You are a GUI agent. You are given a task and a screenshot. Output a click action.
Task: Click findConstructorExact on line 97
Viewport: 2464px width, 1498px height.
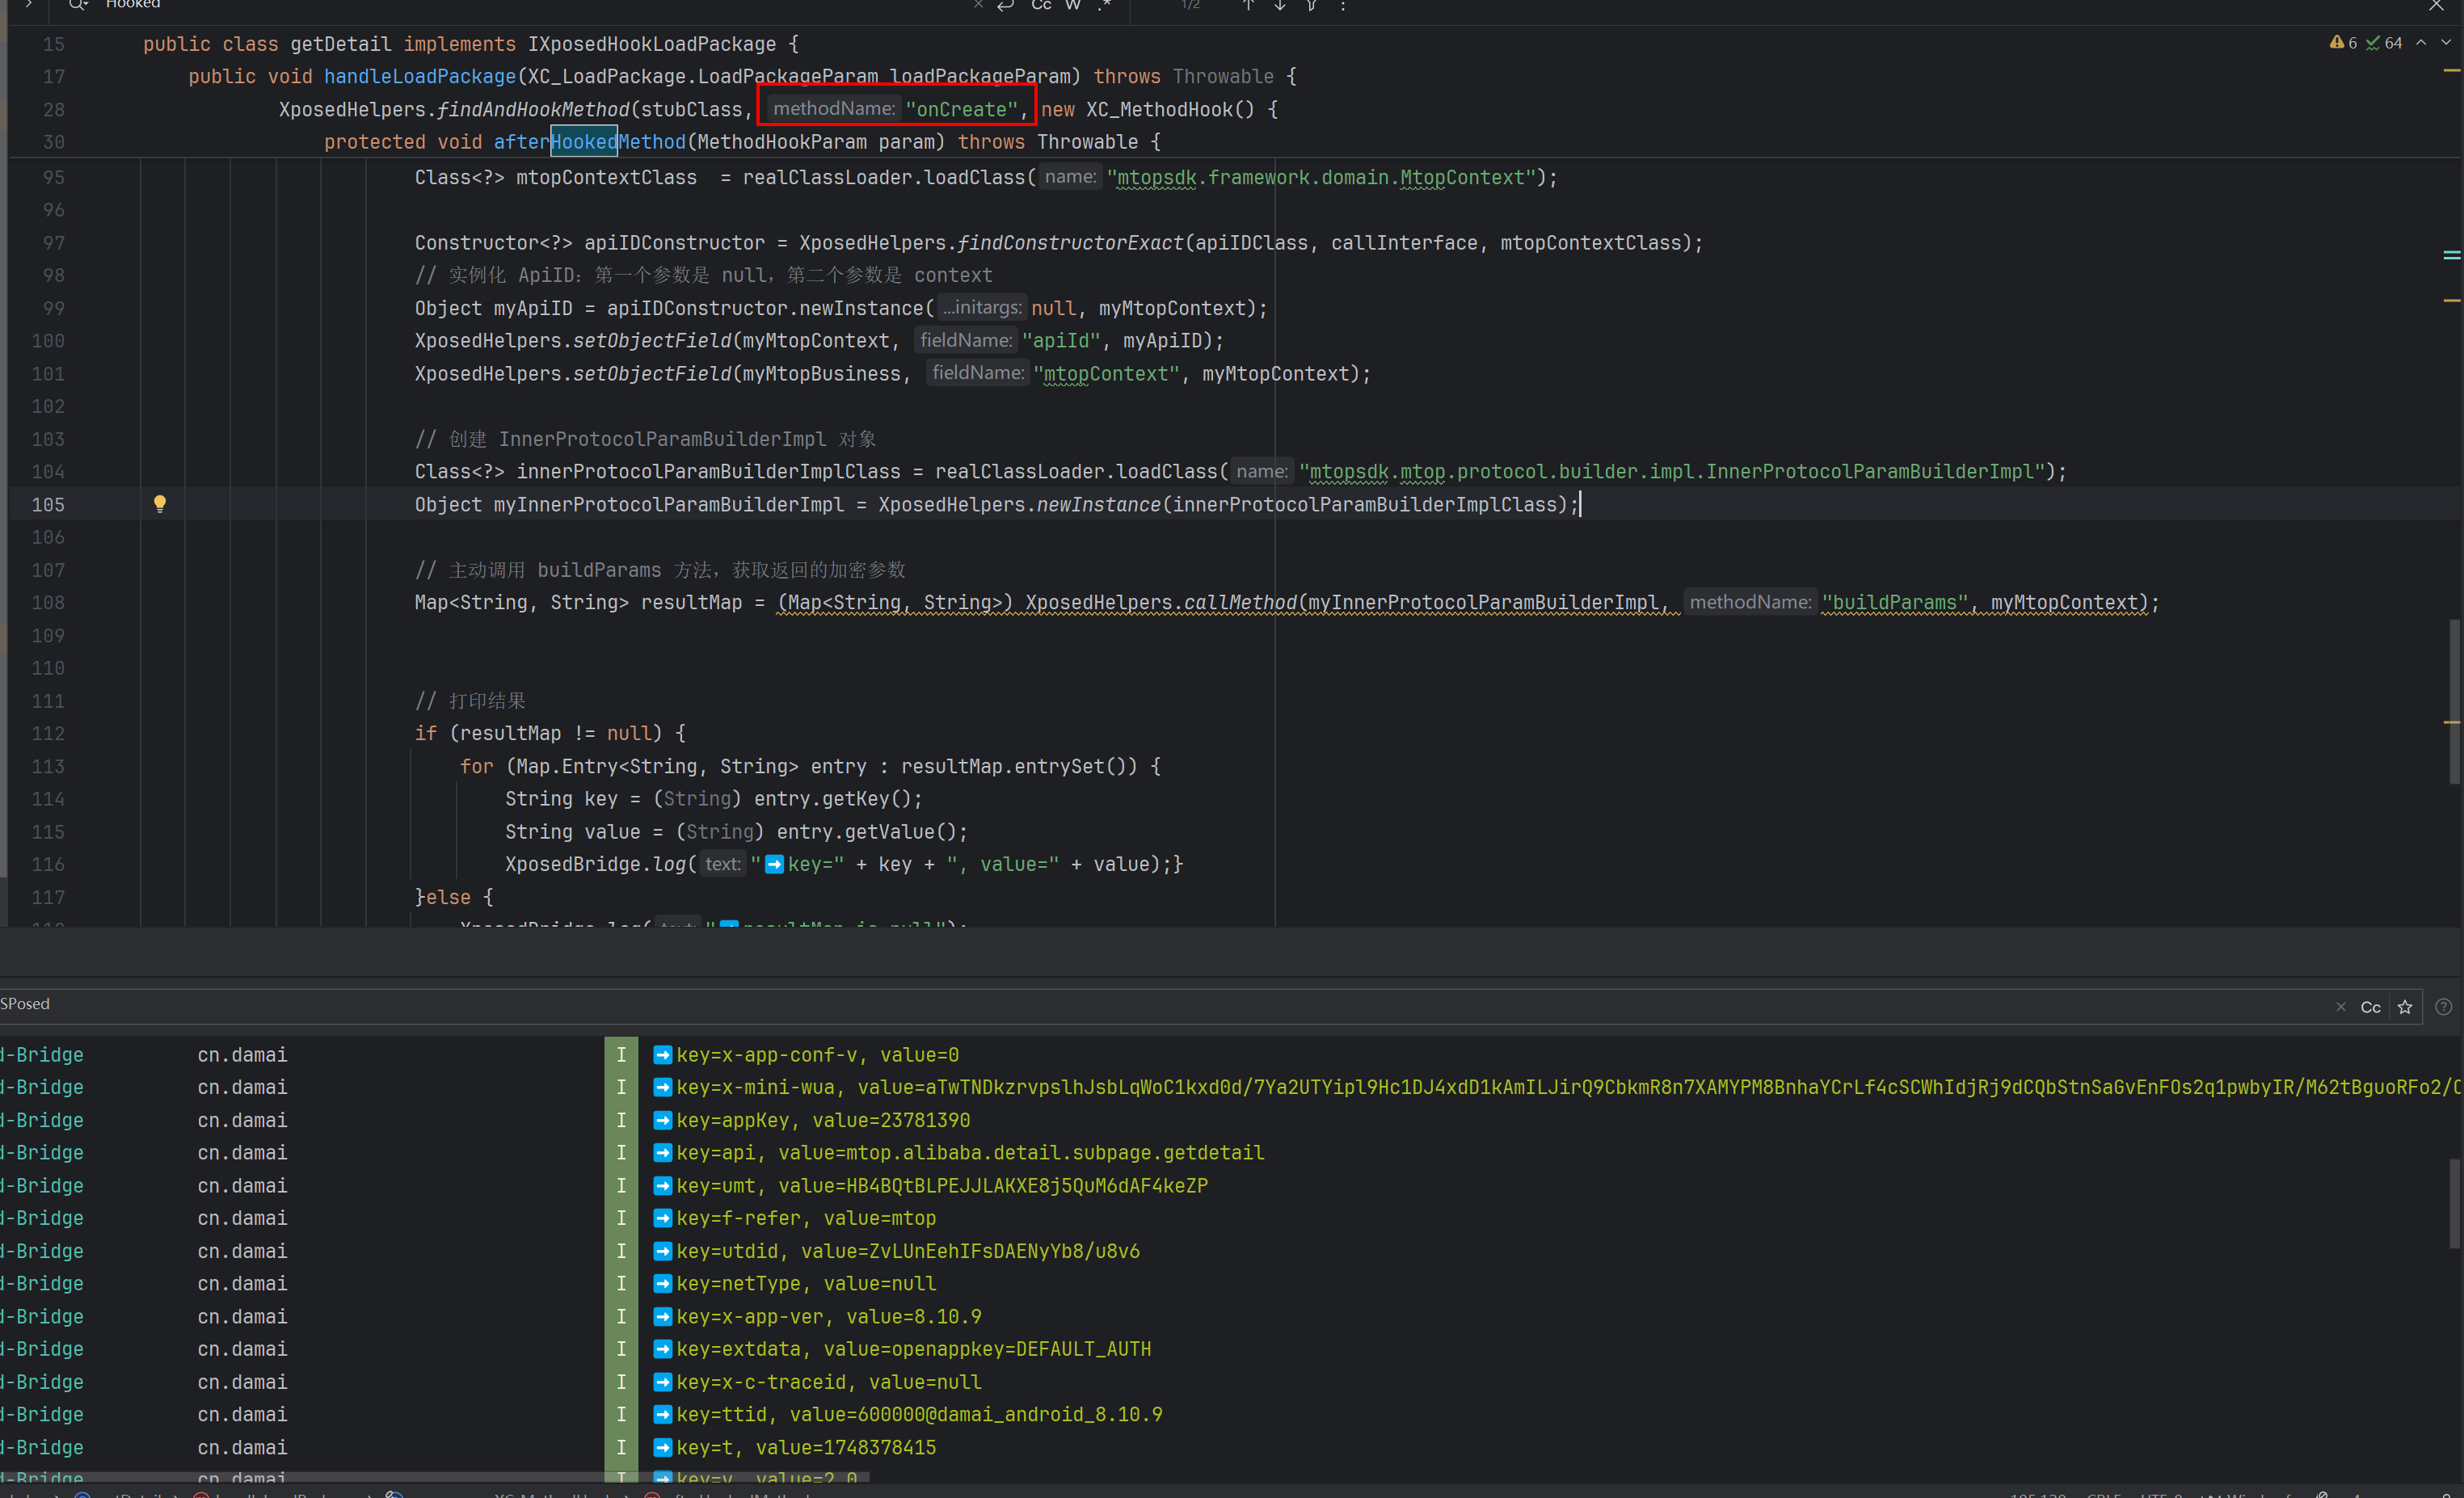point(1070,242)
